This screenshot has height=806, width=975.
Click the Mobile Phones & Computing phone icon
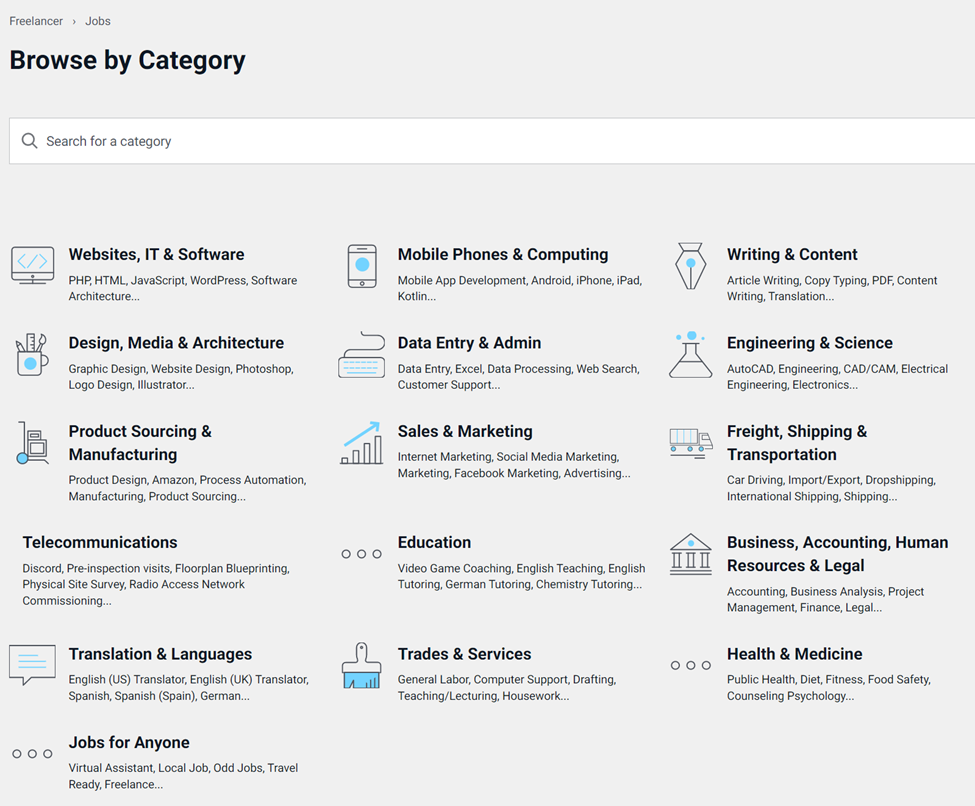362,266
